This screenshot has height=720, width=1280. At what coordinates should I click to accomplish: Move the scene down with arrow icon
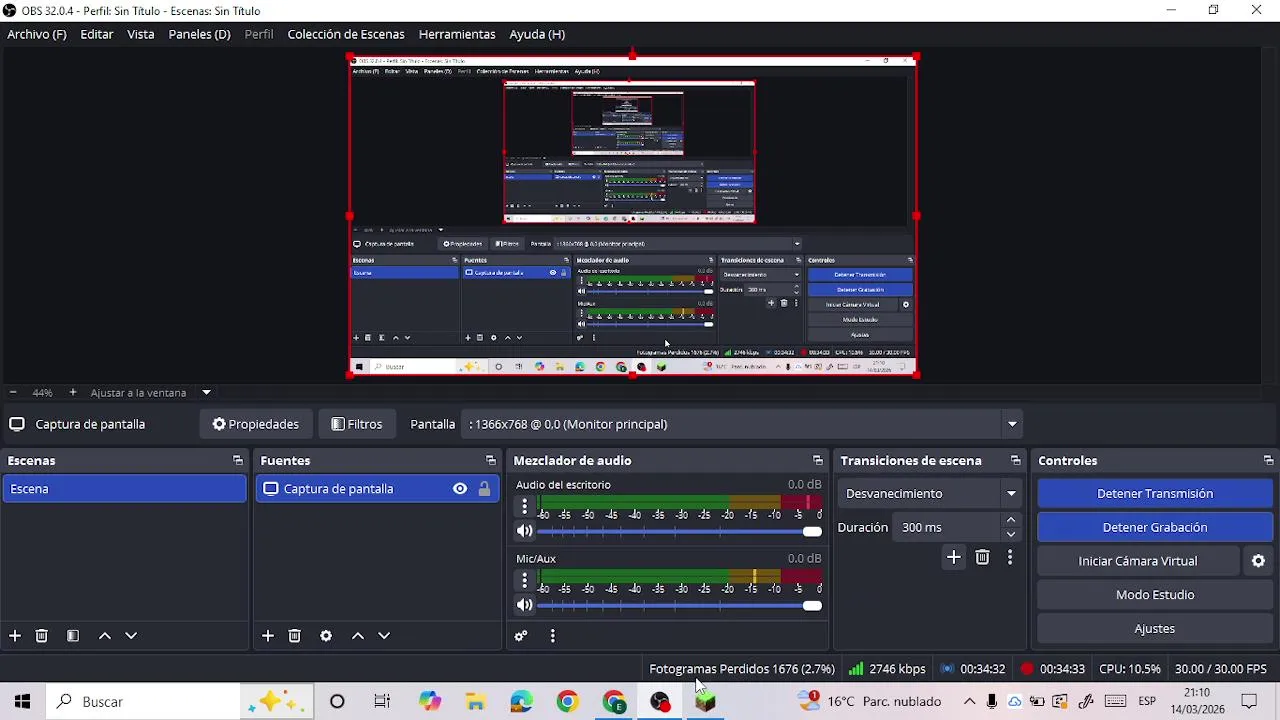coord(131,636)
